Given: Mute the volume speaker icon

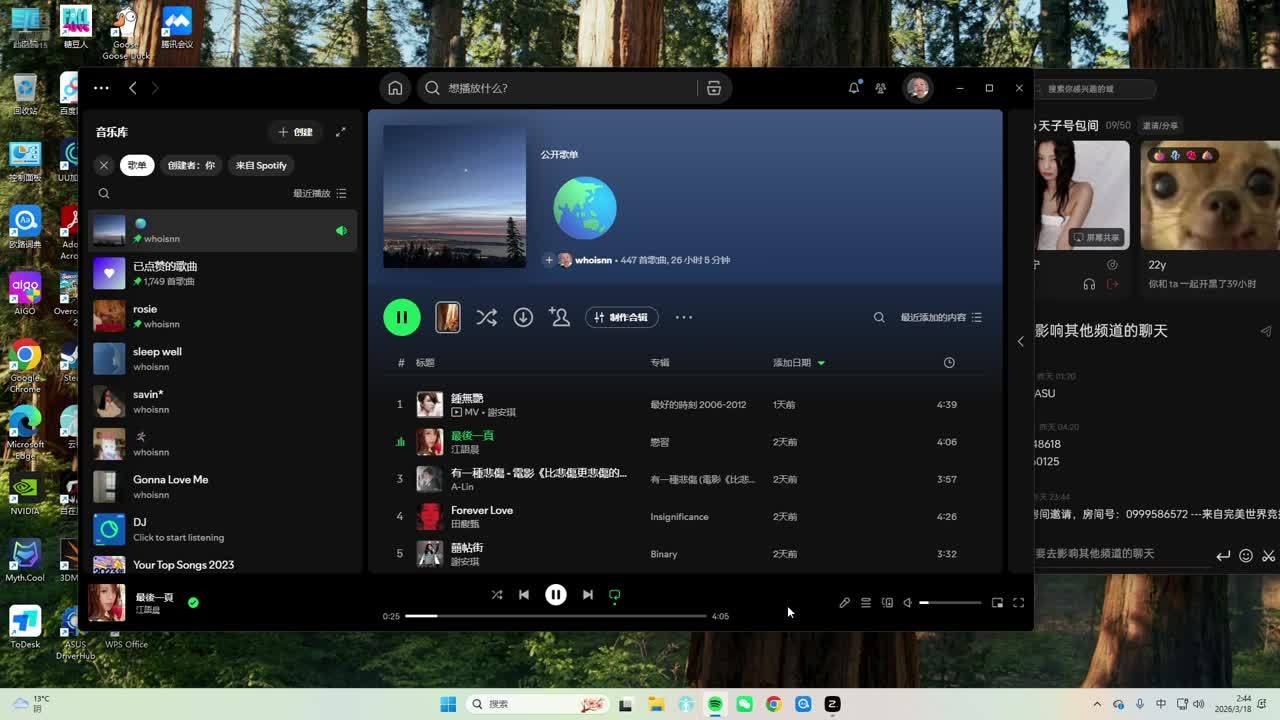Looking at the screenshot, I should 907,603.
